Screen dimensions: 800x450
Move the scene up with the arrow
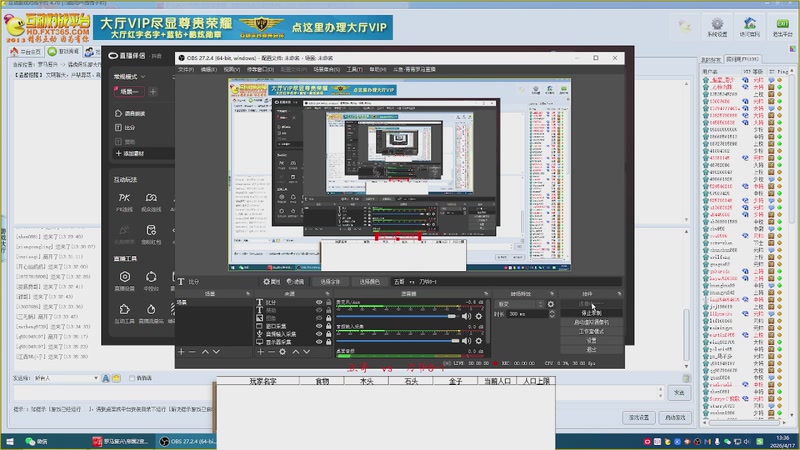pyautogui.click(x=205, y=352)
